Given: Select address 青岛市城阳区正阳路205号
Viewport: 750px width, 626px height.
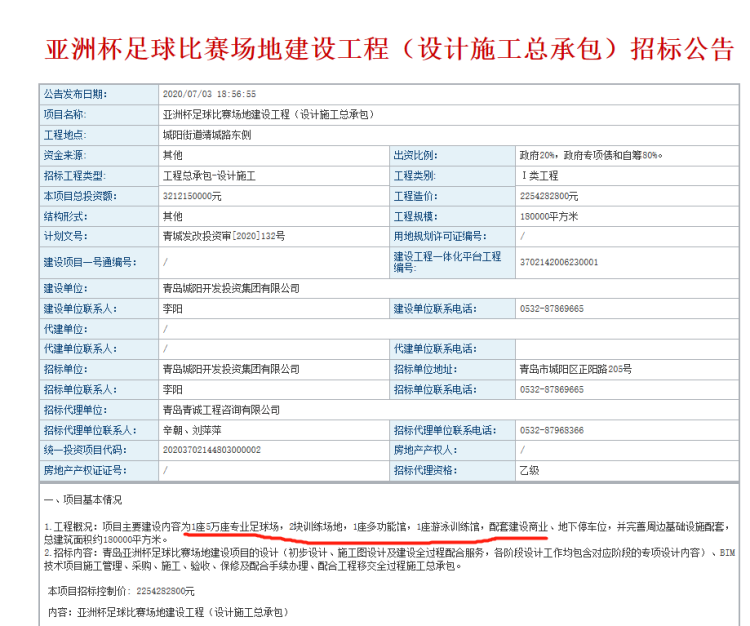Looking at the screenshot, I should click(576, 370).
